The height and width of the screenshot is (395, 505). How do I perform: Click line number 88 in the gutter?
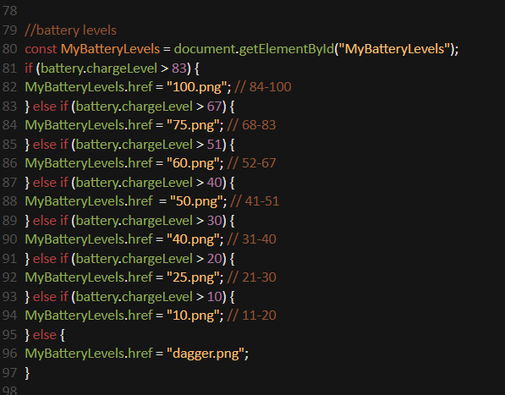click(10, 201)
